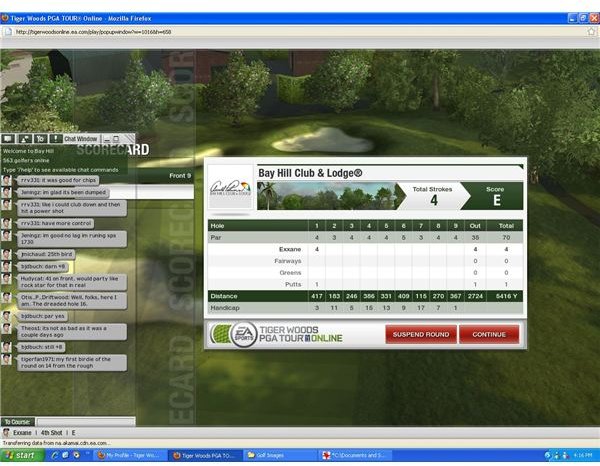Click message 'bjdbuch: par yea'

[42, 316]
